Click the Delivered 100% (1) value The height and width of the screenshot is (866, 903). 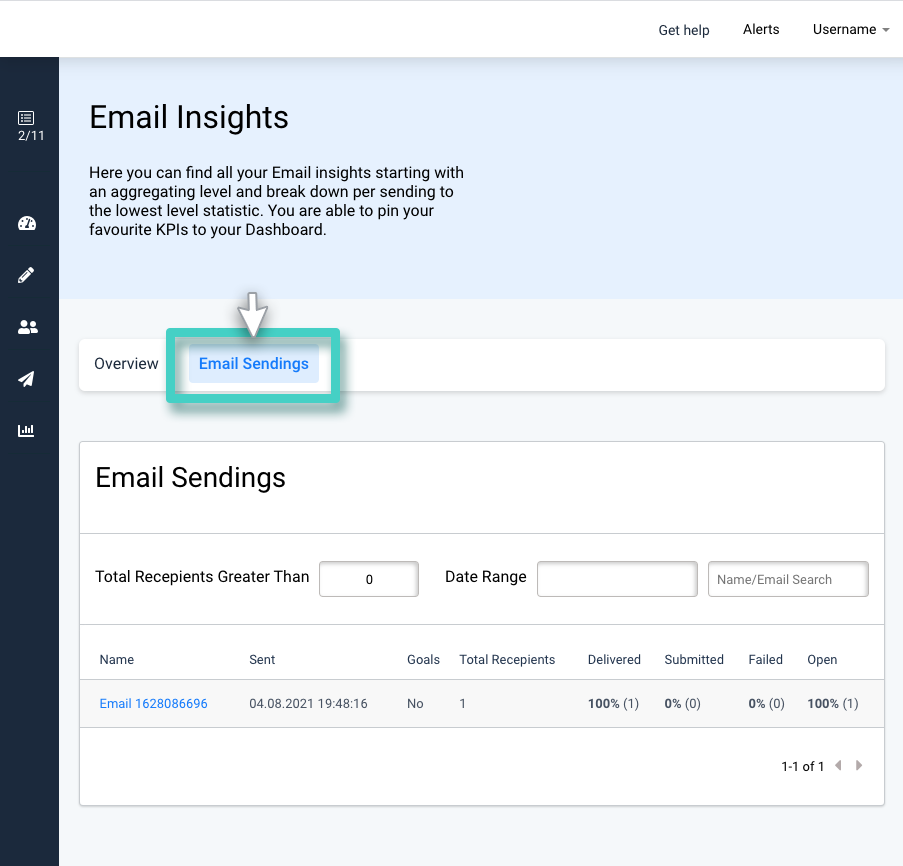[613, 704]
